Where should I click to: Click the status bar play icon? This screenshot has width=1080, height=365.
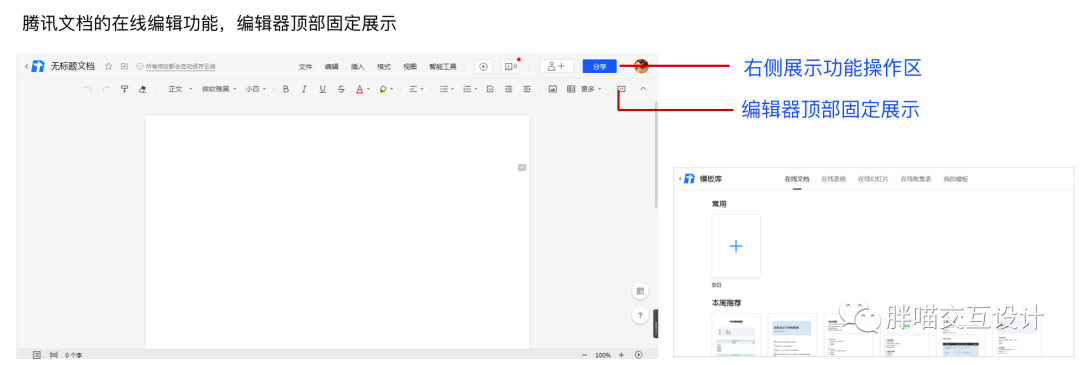[x=638, y=355]
